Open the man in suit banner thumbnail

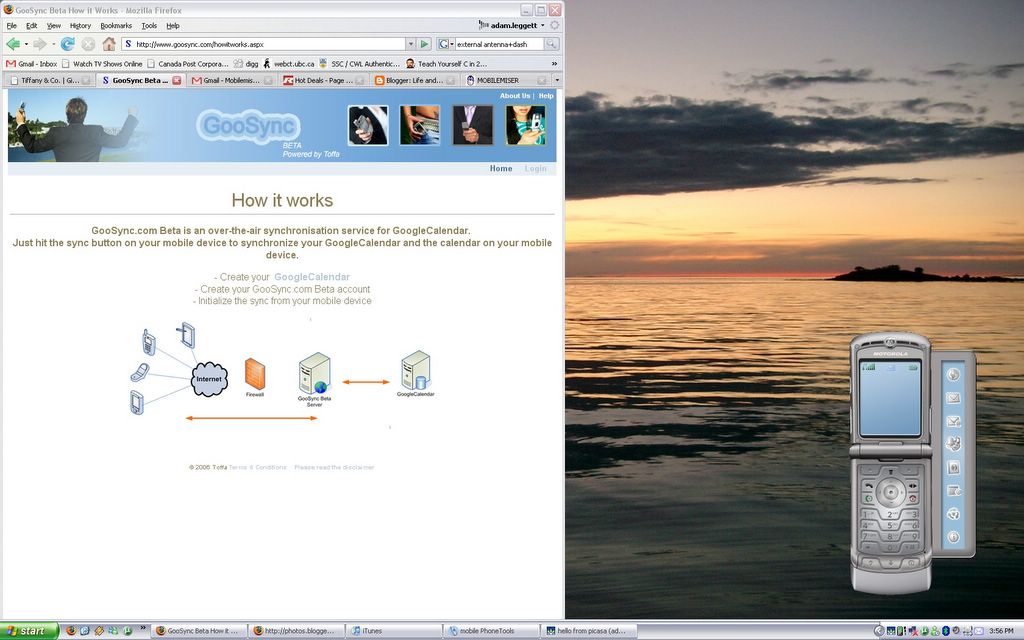[x=473, y=125]
